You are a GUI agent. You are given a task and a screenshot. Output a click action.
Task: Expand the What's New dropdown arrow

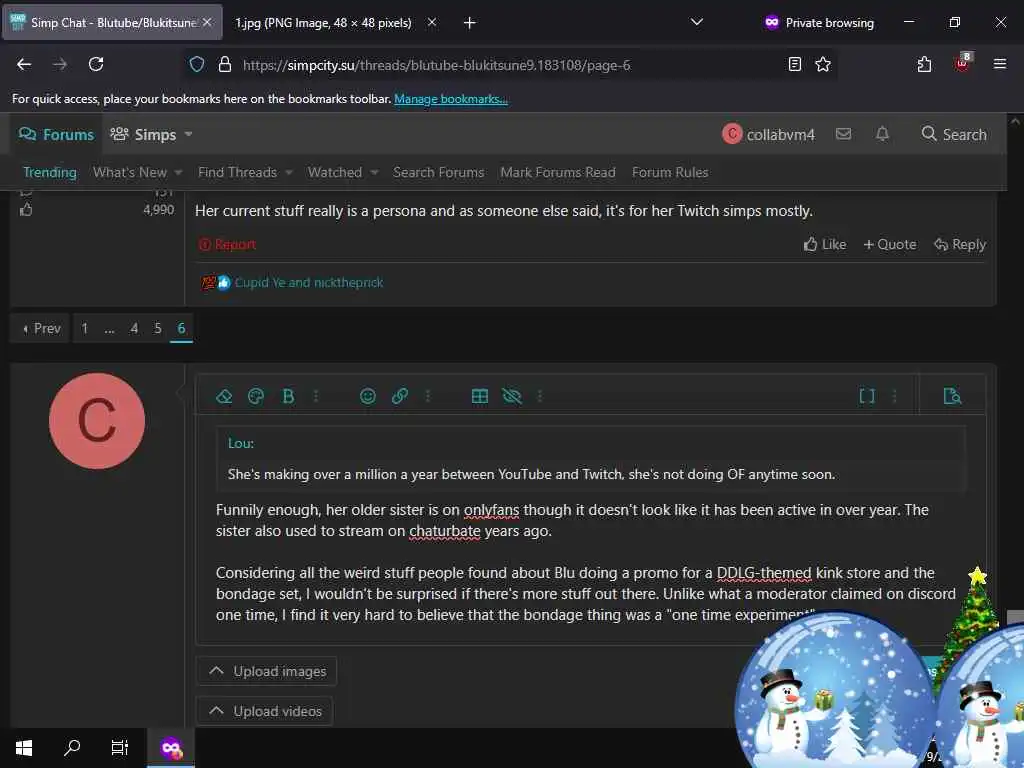178,172
